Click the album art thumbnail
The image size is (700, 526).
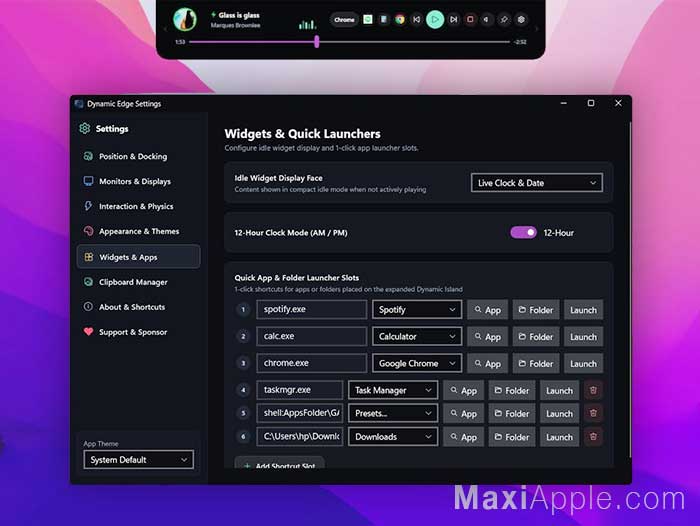pos(185,19)
